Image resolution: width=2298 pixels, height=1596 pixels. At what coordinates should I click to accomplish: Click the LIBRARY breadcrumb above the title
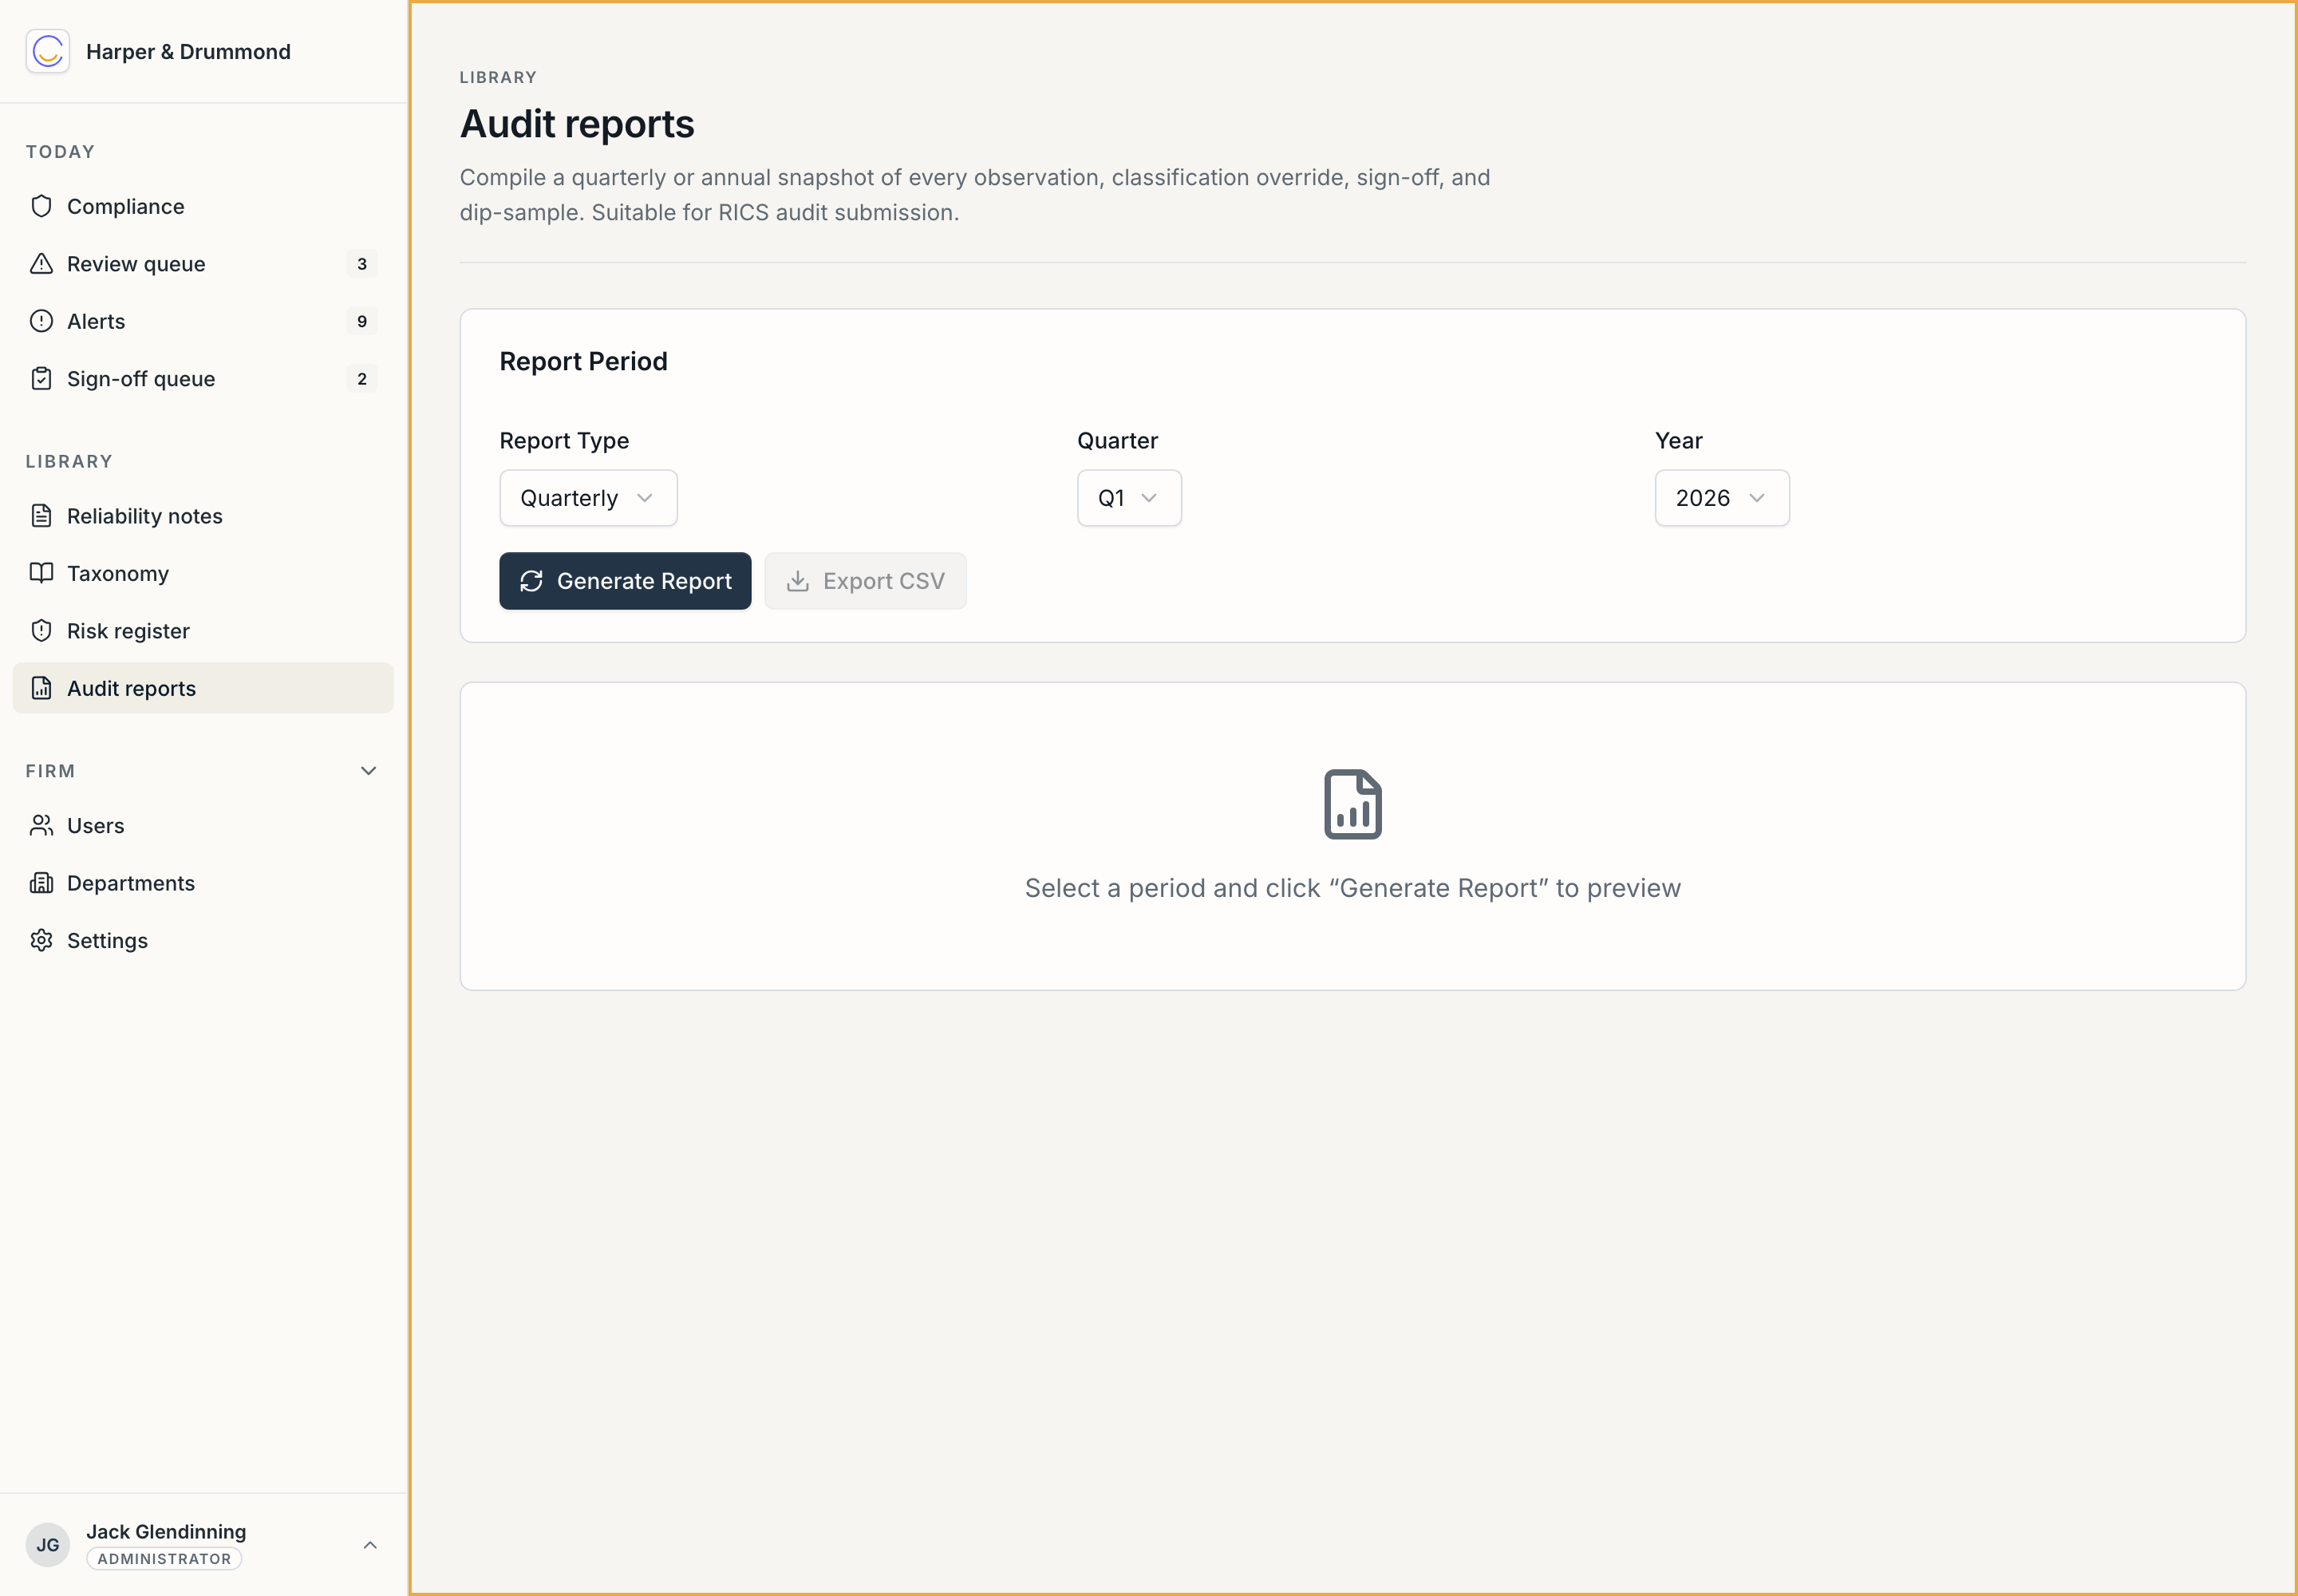pyautogui.click(x=498, y=77)
